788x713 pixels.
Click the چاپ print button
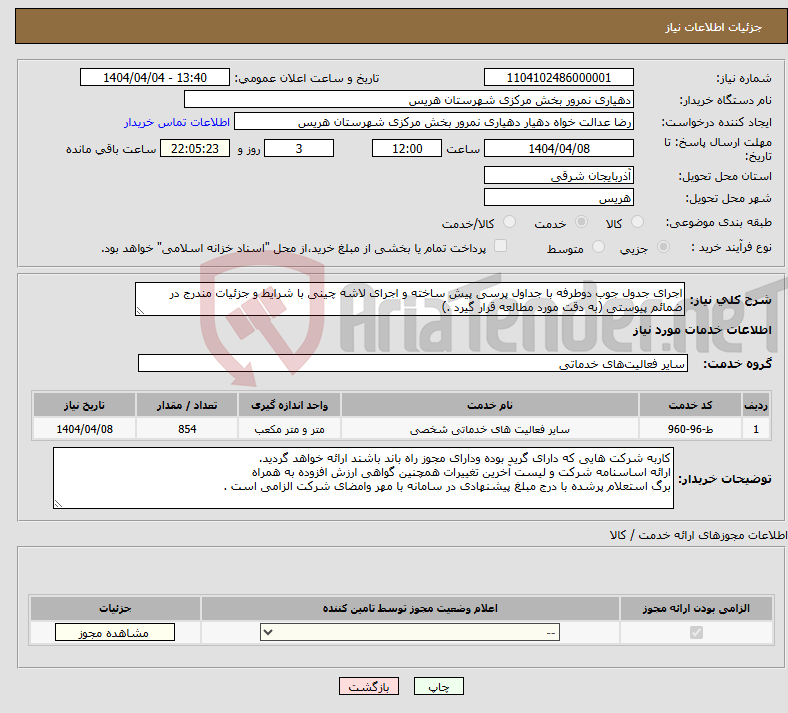coord(439,686)
